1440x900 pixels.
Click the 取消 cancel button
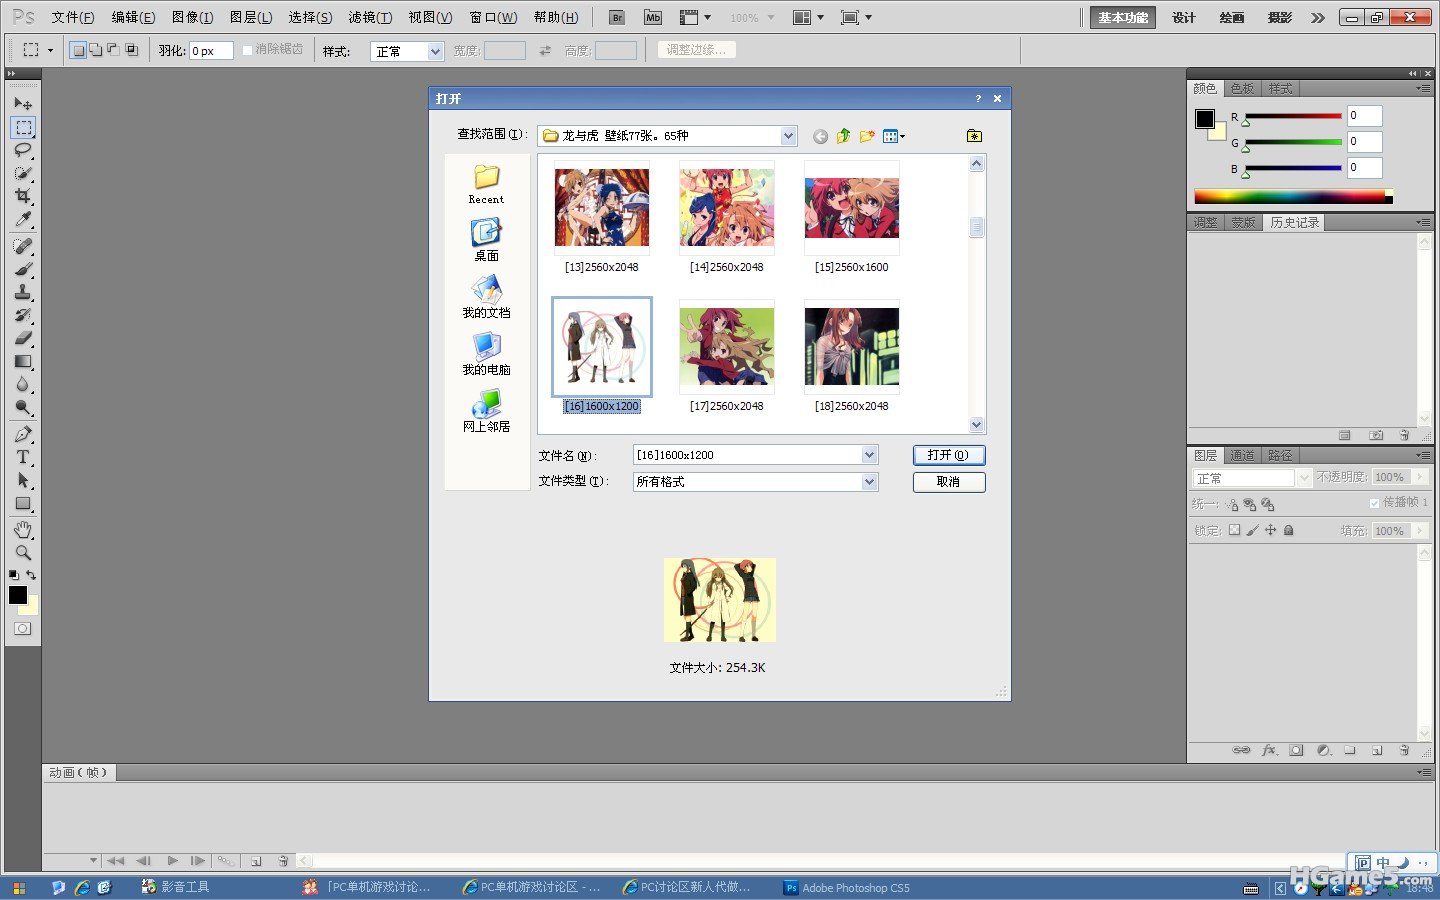(x=949, y=482)
